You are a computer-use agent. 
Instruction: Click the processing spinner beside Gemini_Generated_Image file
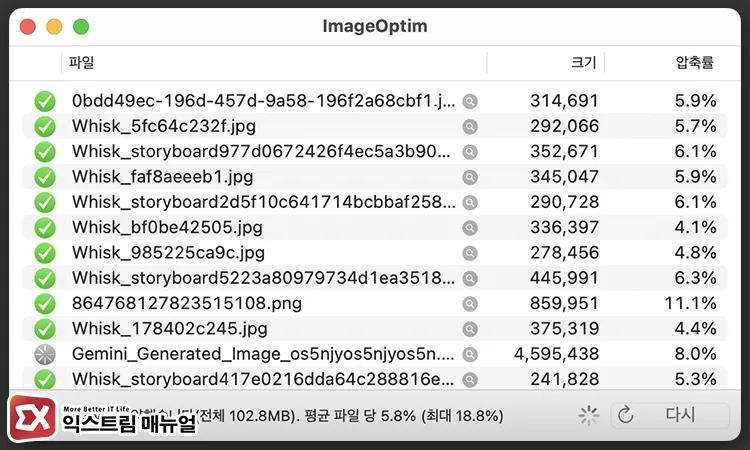tap(45, 354)
